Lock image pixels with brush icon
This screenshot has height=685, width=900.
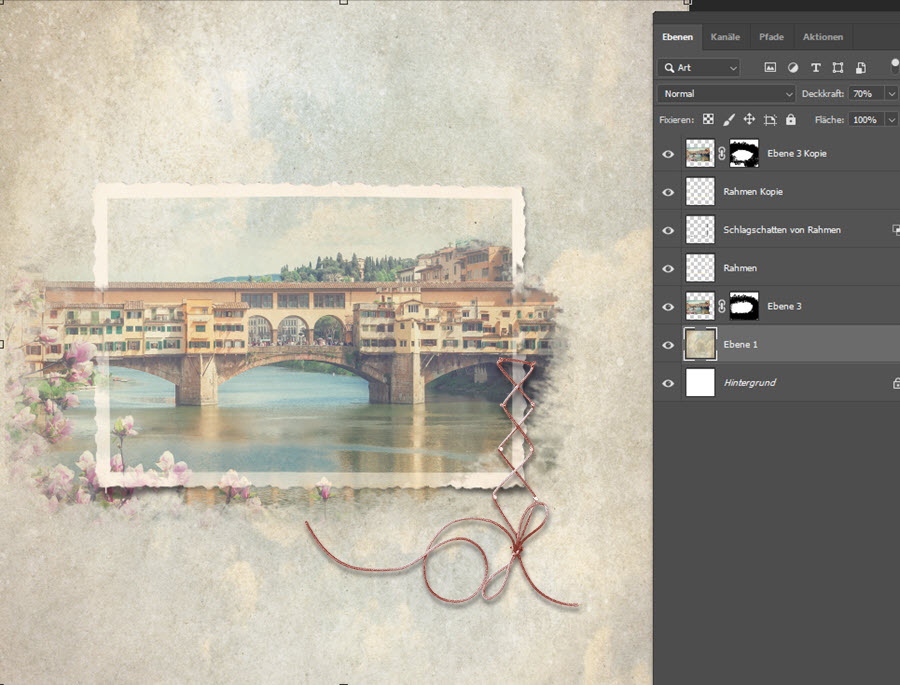point(729,119)
